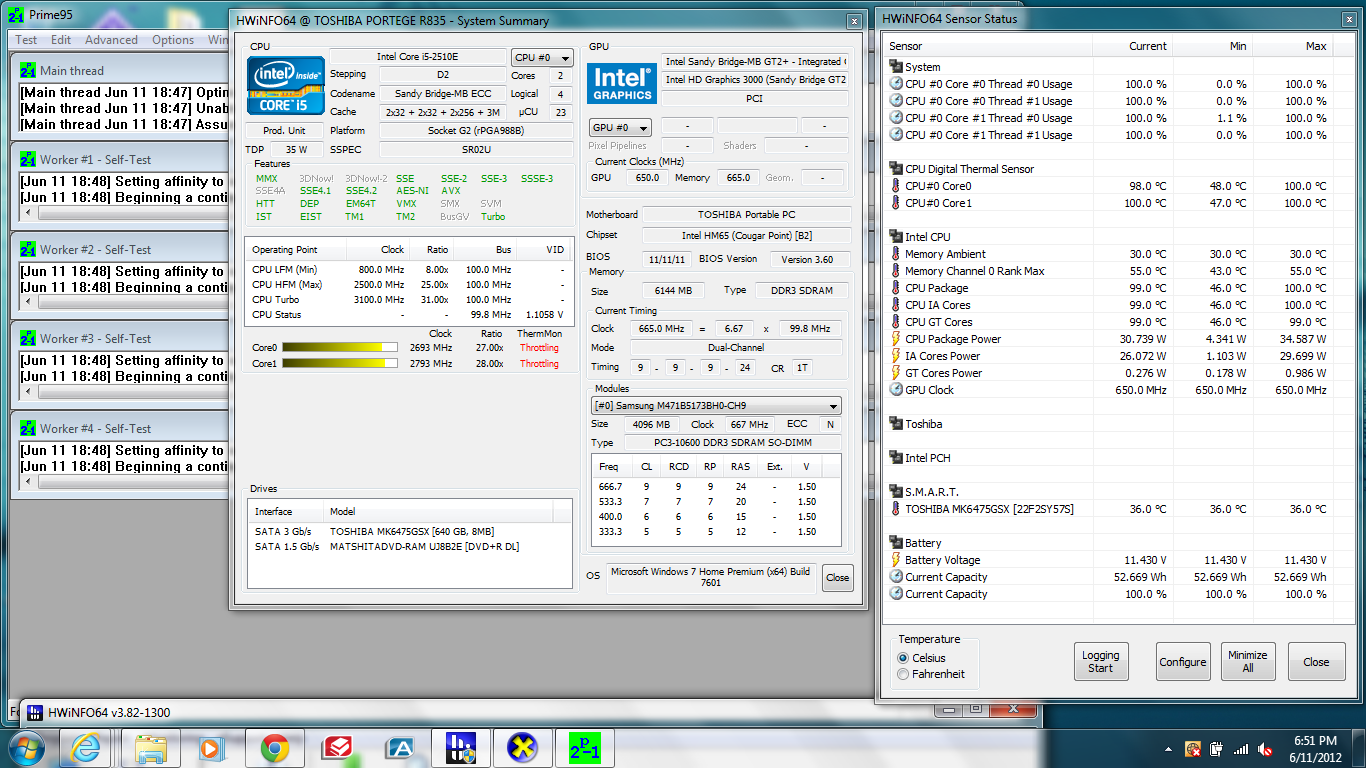Viewport: 1366px width, 768px height.
Task: Select the TOSHIBA MK6475GSX [640 GB, 8MB] drive row
Action: tap(409, 532)
